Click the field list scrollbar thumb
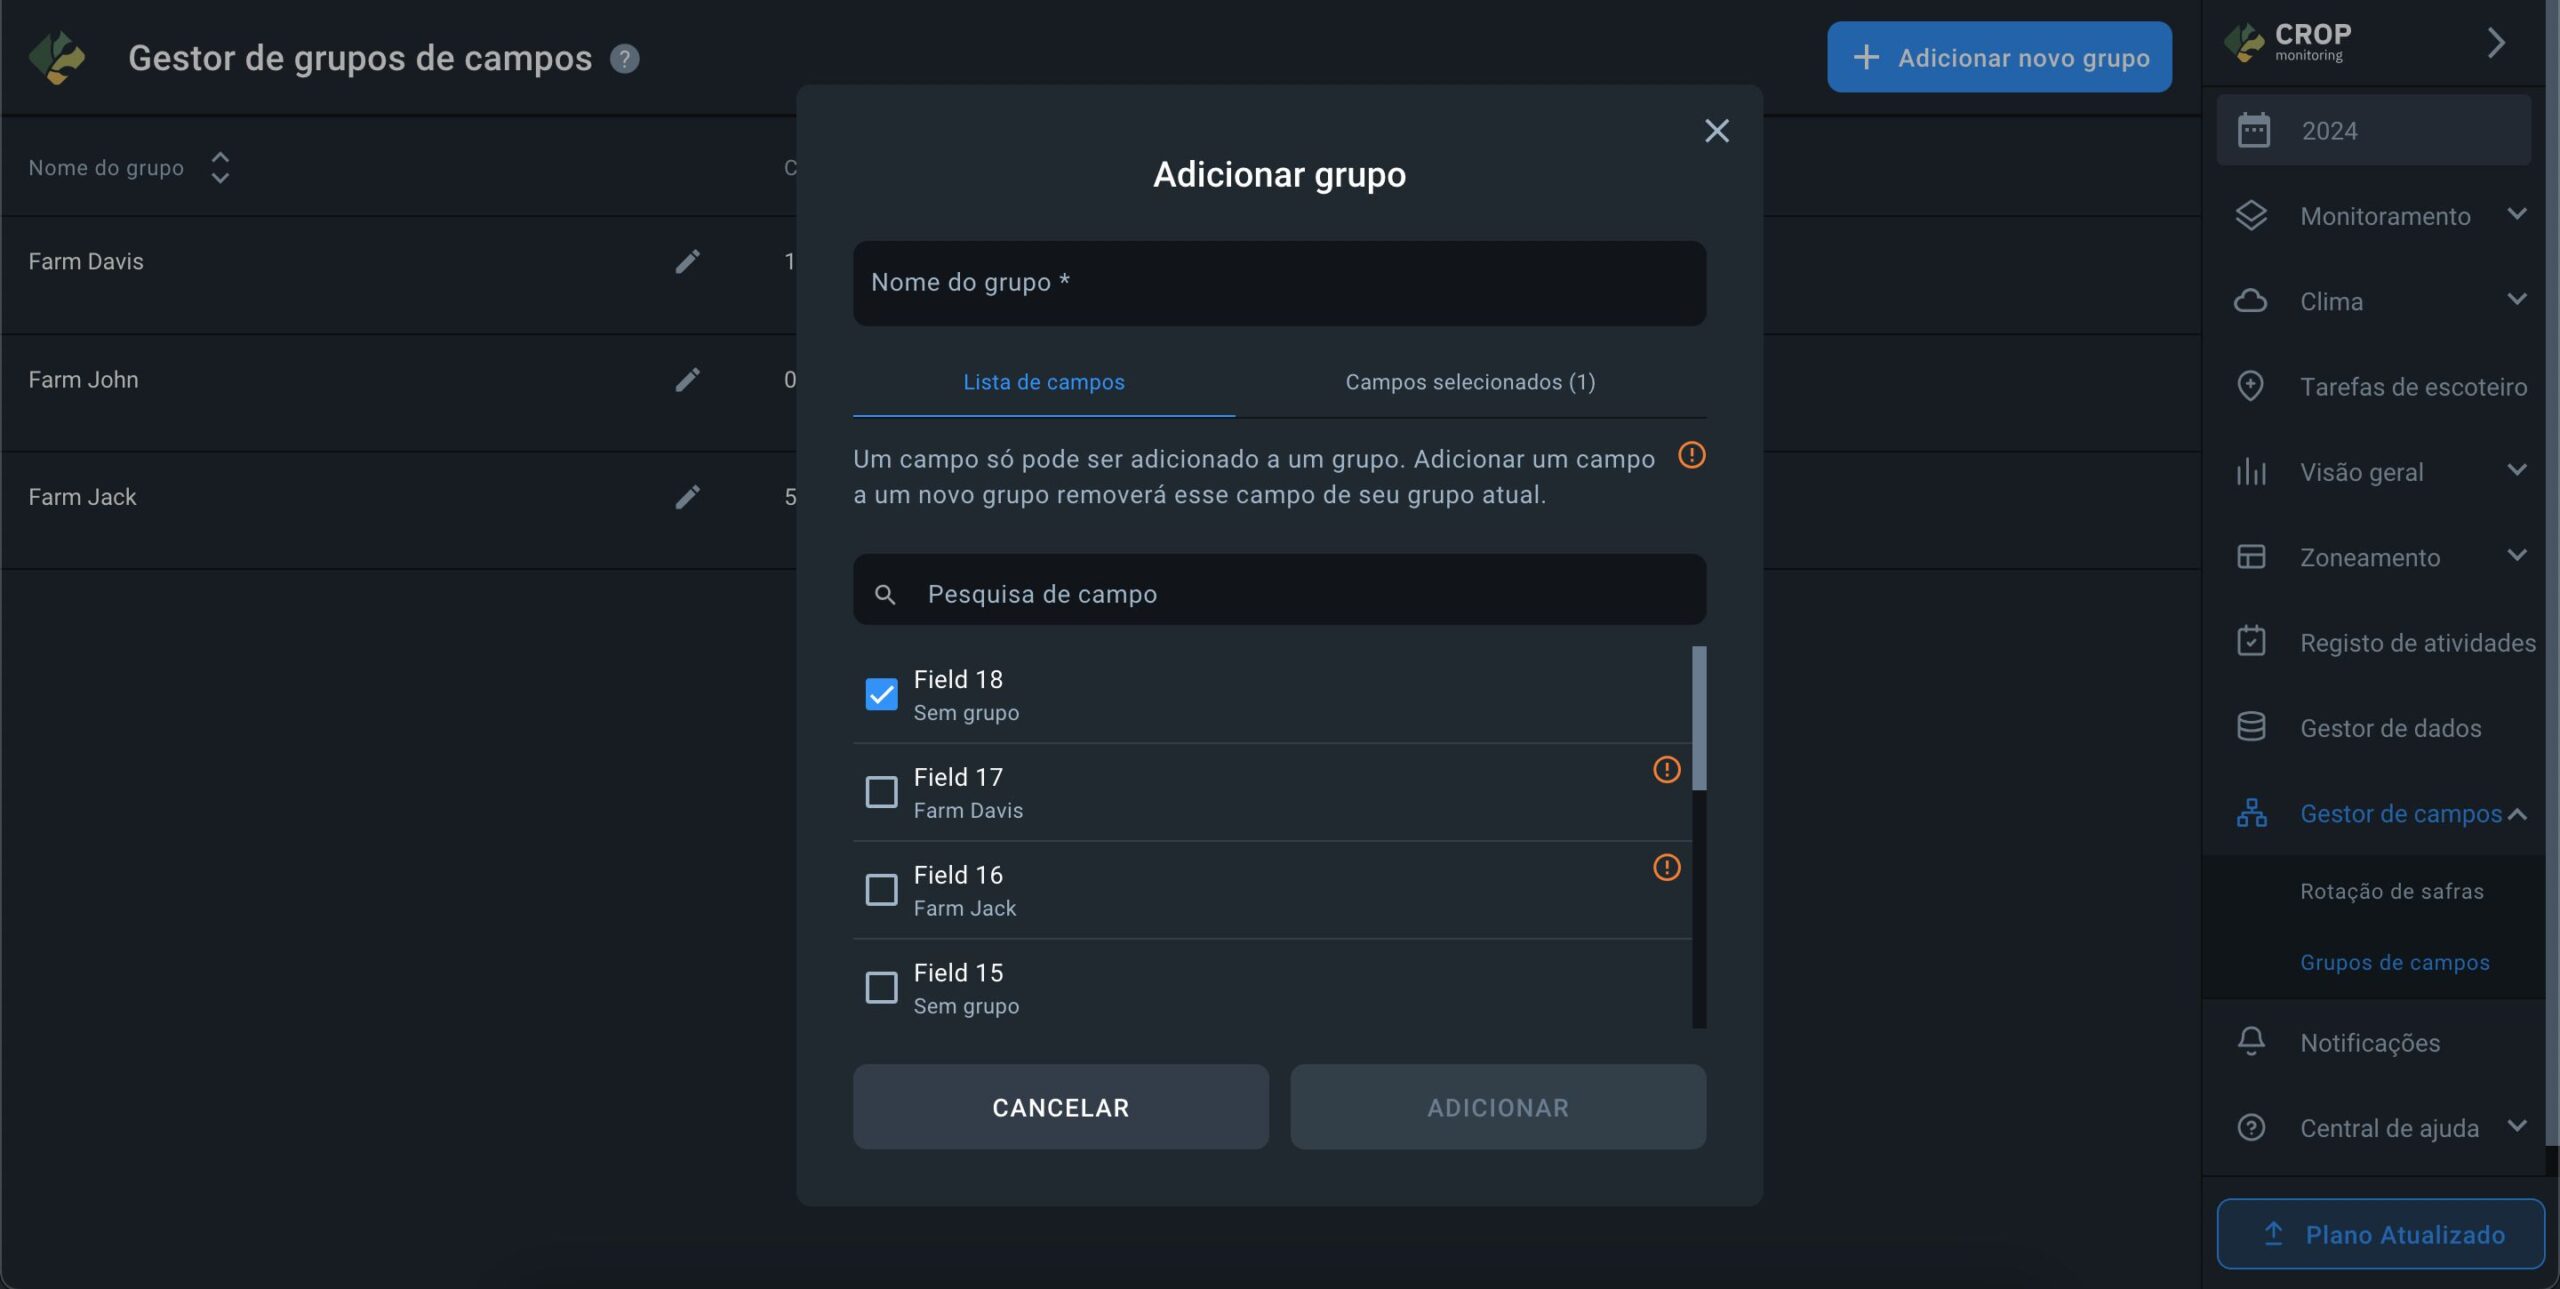The height and width of the screenshot is (1289, 2560). 1698,717
